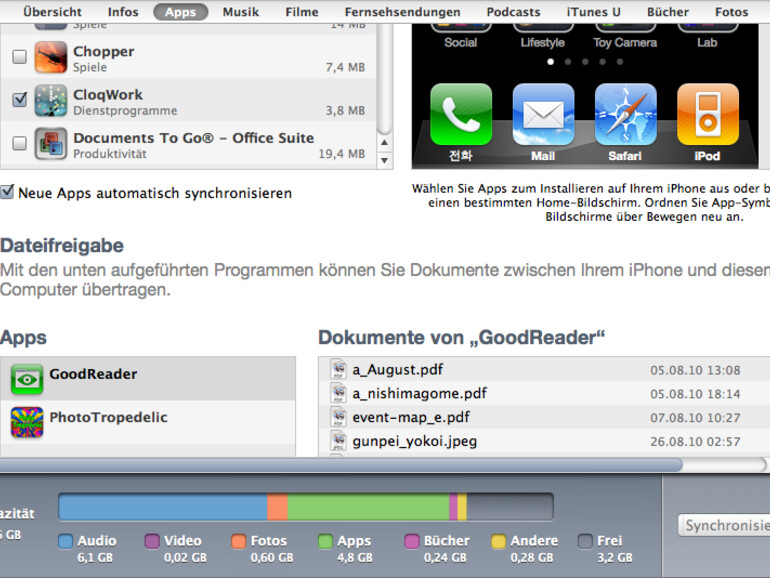Viewport: 770px width, 578px height.
Task: Click the capacity storage bar
Action: (x=306, y=507)
